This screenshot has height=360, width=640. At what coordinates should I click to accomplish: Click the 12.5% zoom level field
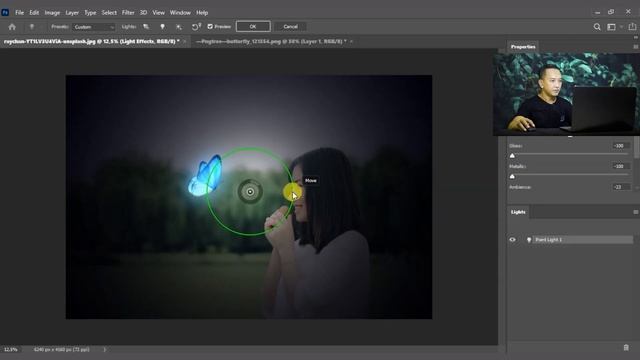coord(11,349)
